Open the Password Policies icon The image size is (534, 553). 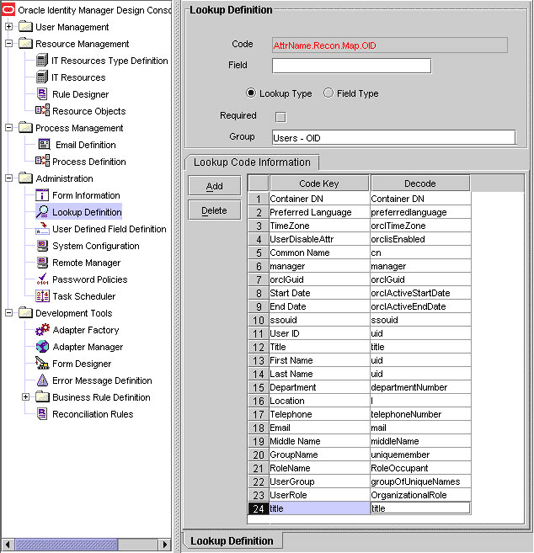(42, 279)
